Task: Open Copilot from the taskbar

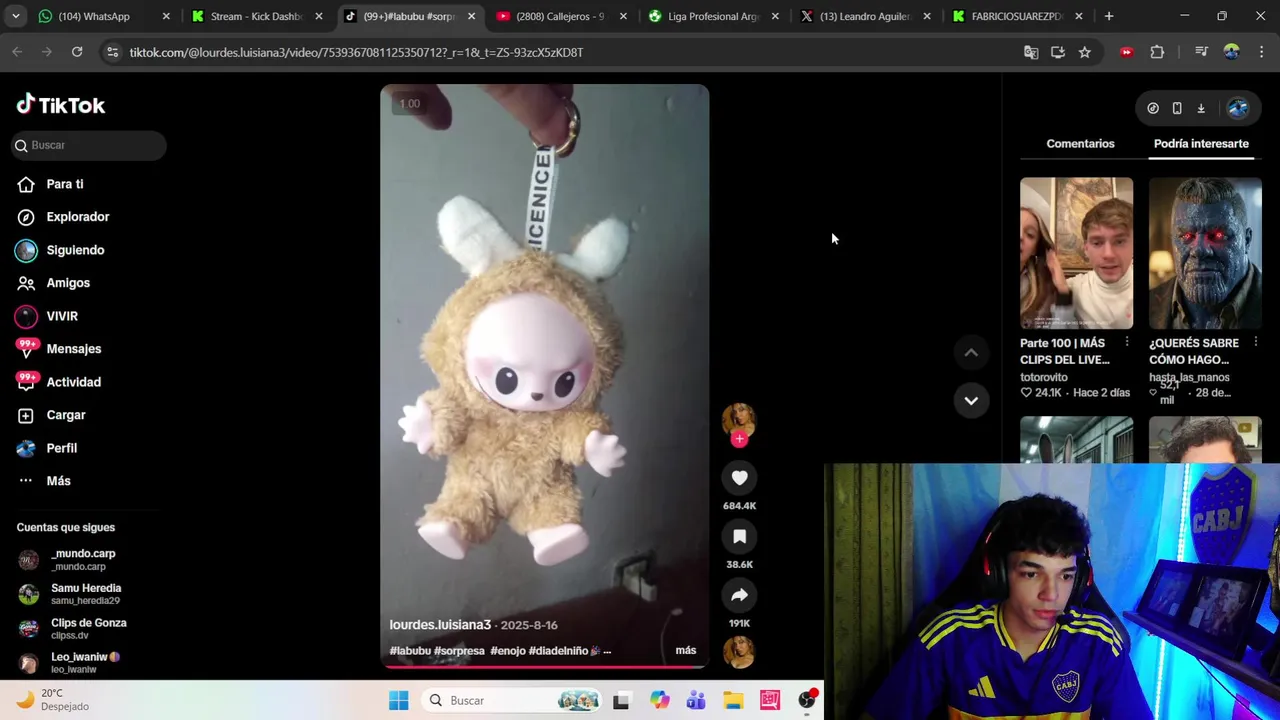Action: pos(659,701)
